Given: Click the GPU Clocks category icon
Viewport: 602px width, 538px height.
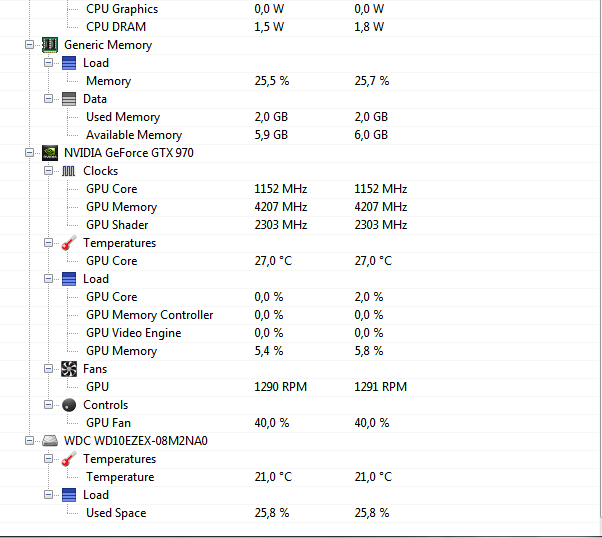Looking at the screenshot, I should click(68, 171).
